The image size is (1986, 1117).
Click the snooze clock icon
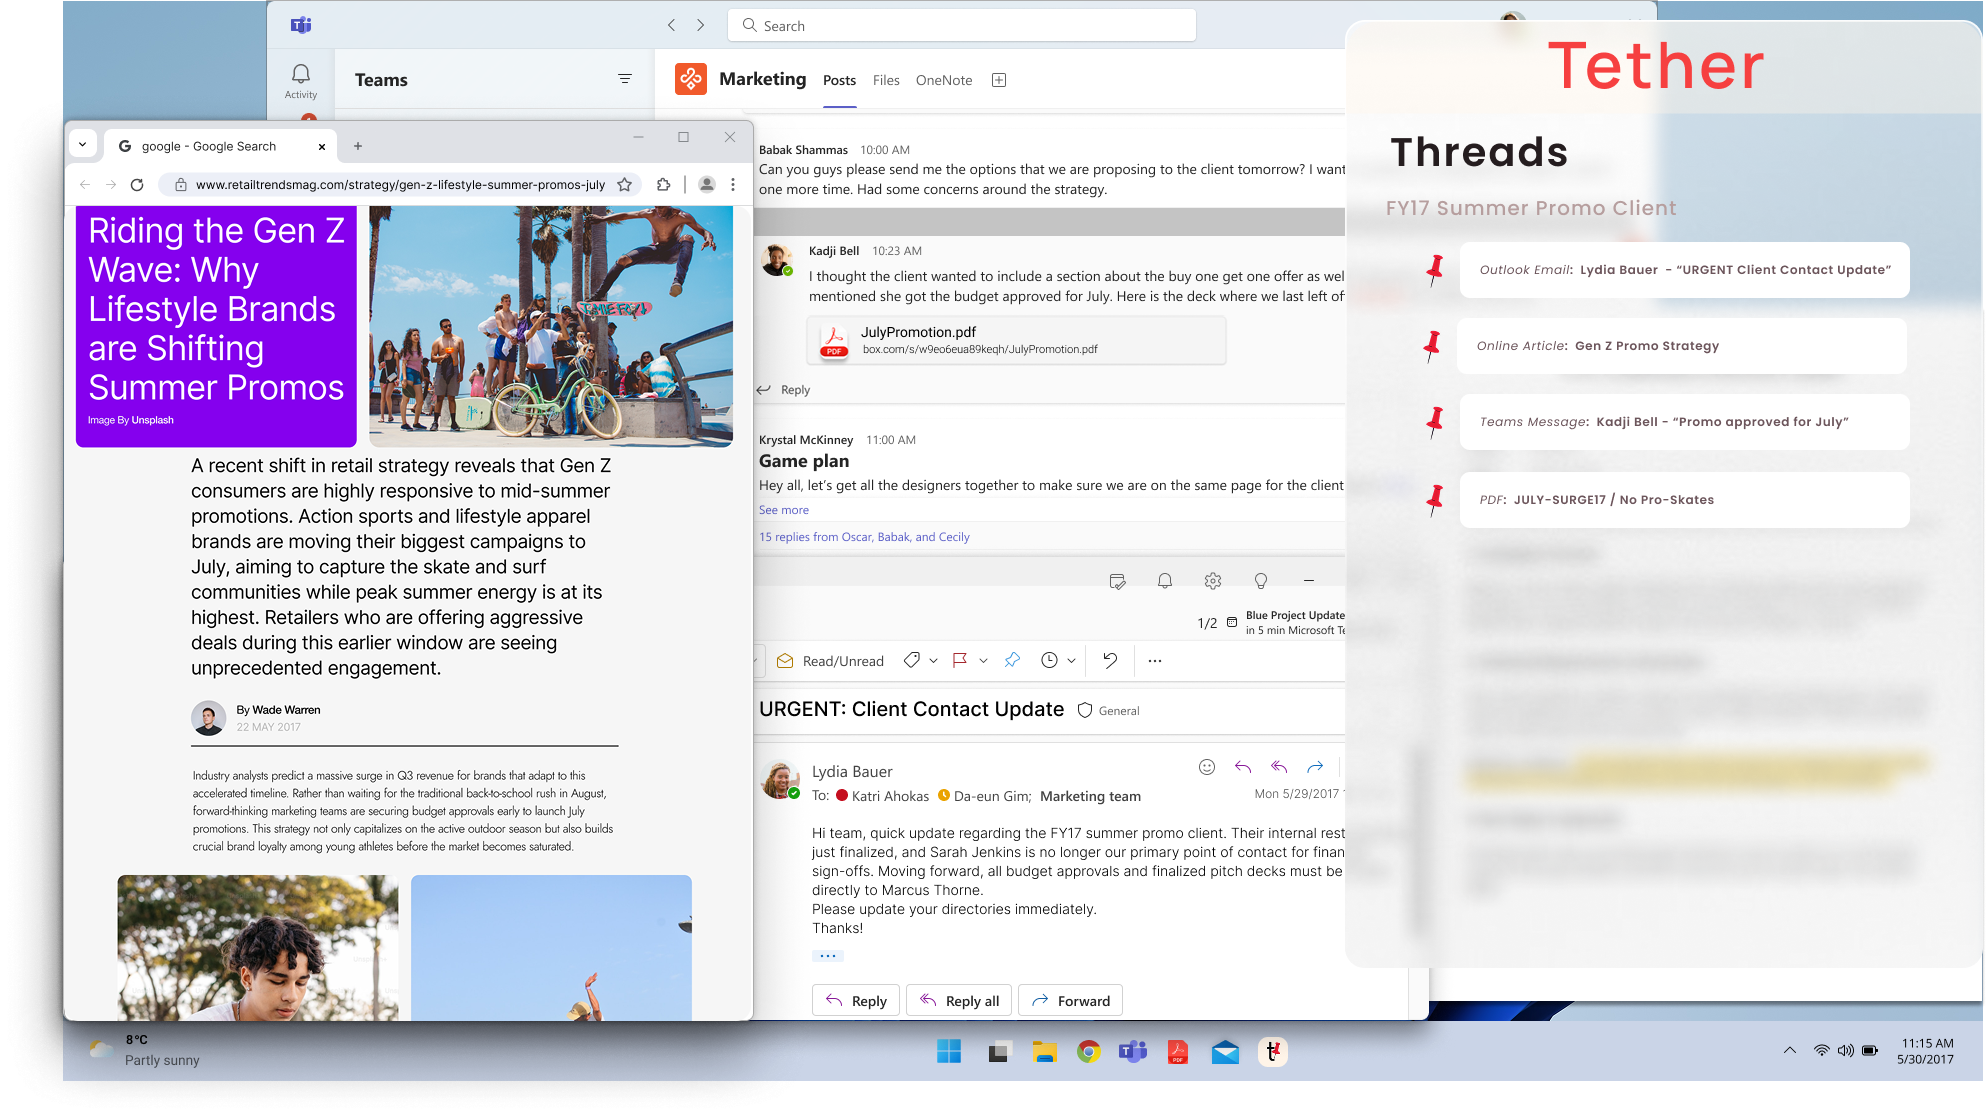[1049, 660]
